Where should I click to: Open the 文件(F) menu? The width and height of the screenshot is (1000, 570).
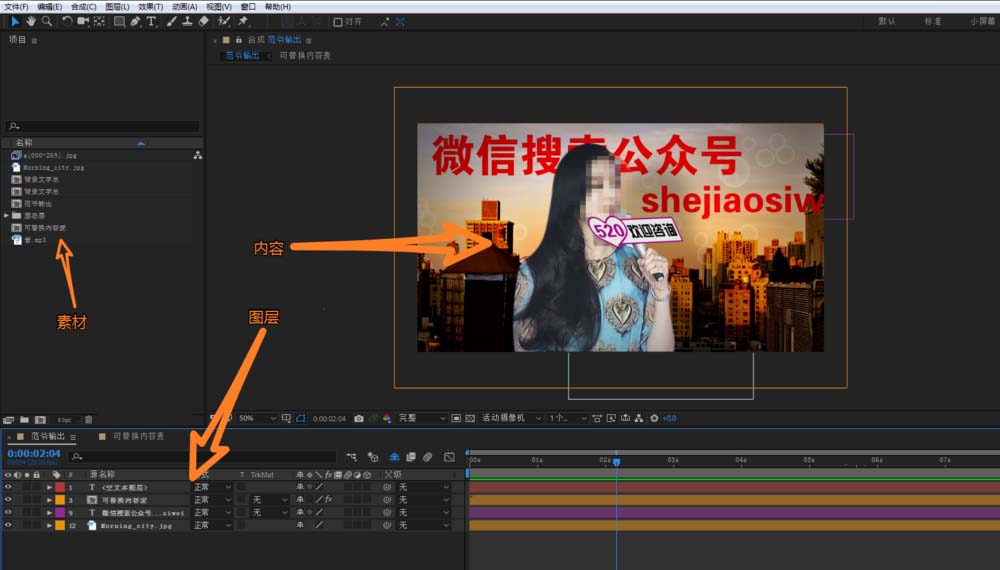[17, 6]
